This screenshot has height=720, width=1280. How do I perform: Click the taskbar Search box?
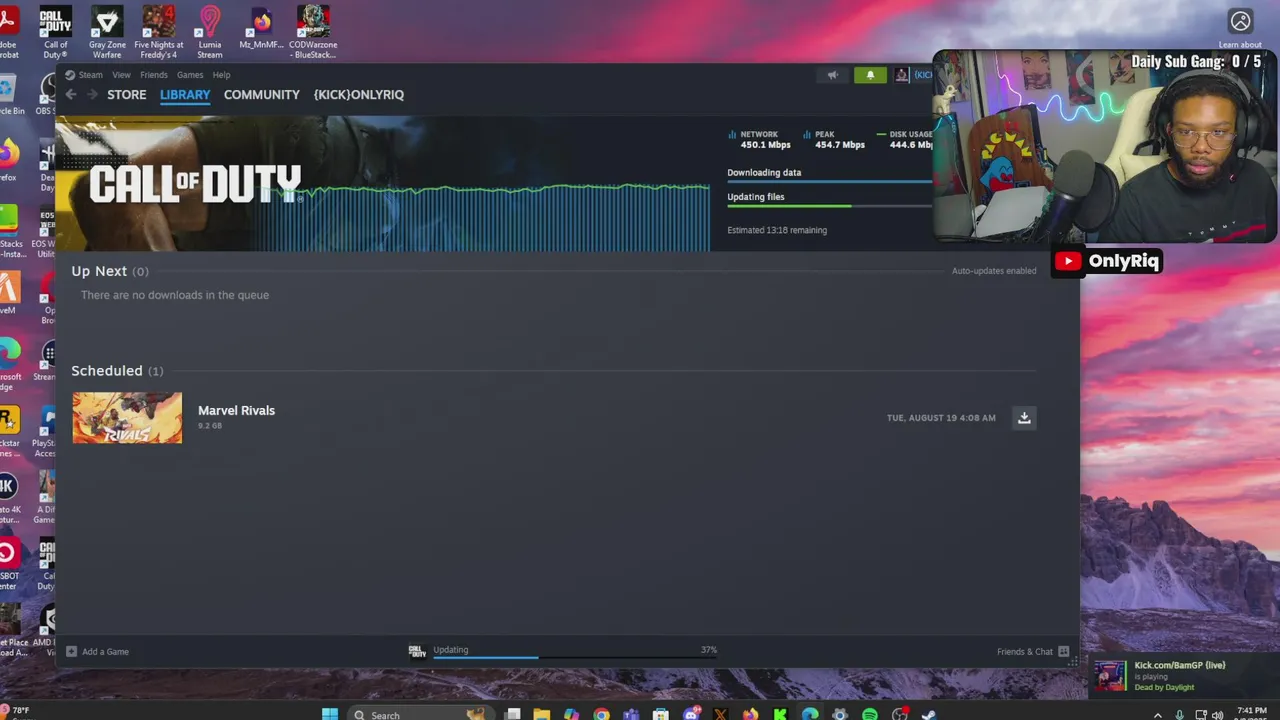click(419, 714)
